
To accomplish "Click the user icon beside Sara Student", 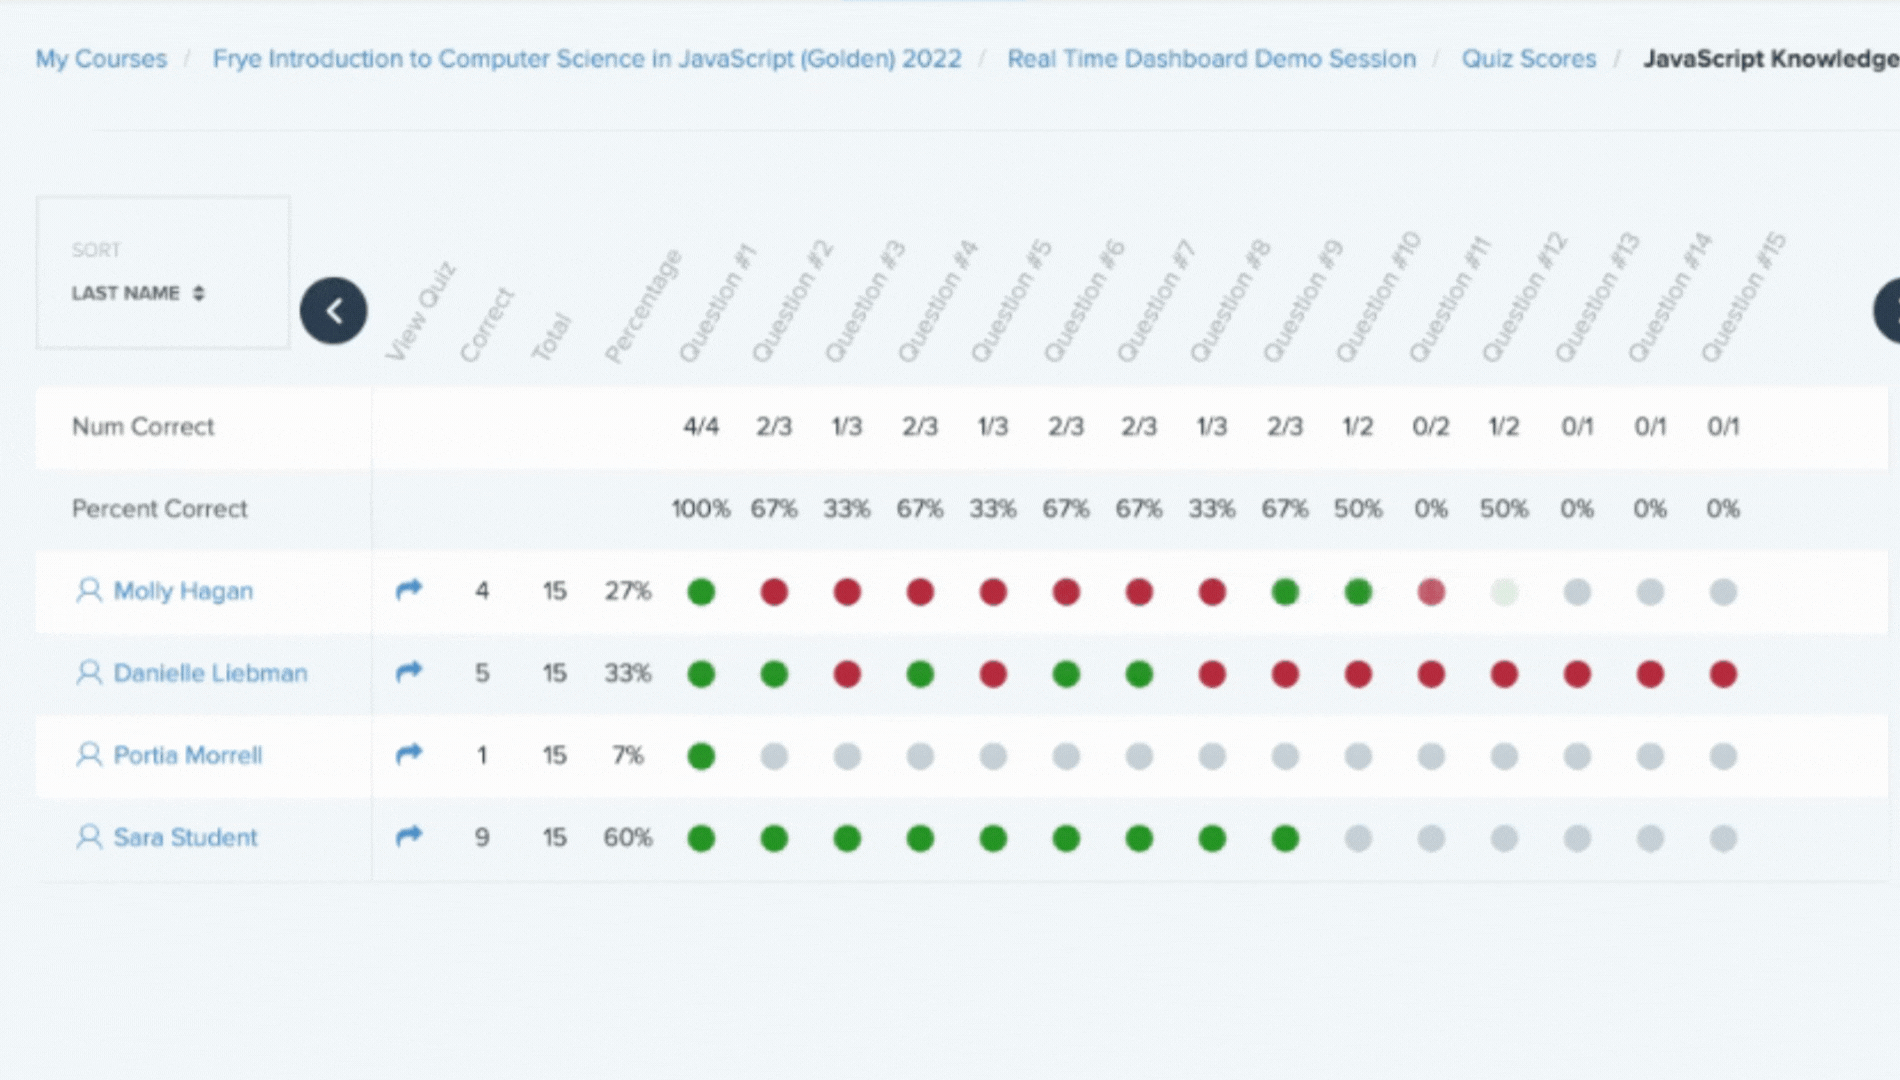I will click(89, 836).
